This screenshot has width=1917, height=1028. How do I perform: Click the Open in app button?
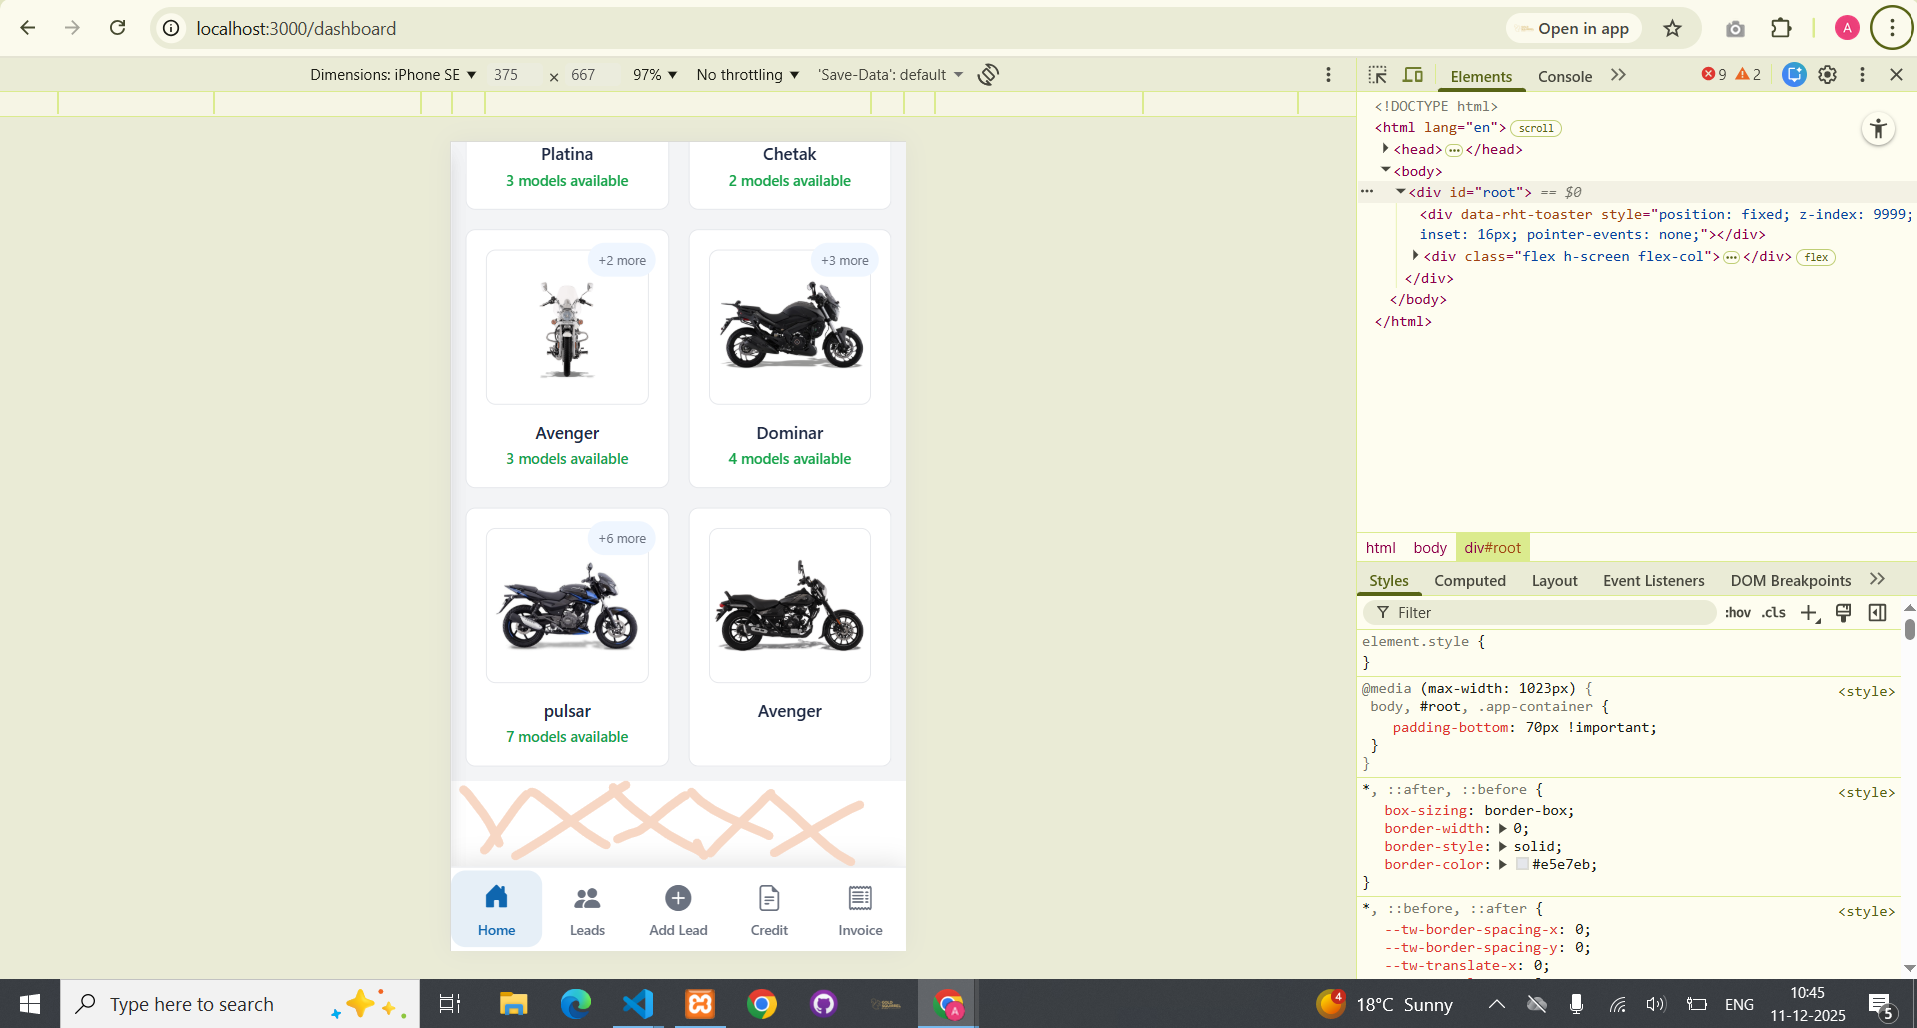click(1572, 29)
